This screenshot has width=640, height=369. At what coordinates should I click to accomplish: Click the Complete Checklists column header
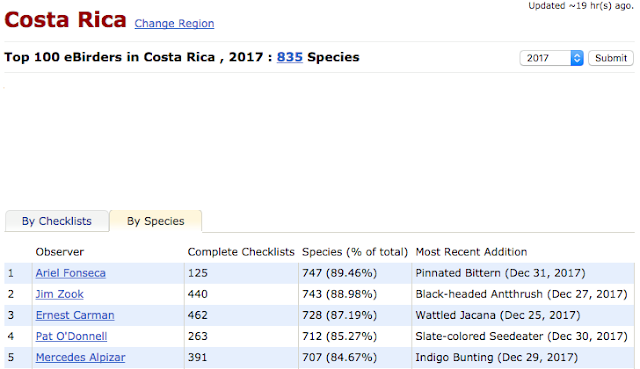(241, 252)
